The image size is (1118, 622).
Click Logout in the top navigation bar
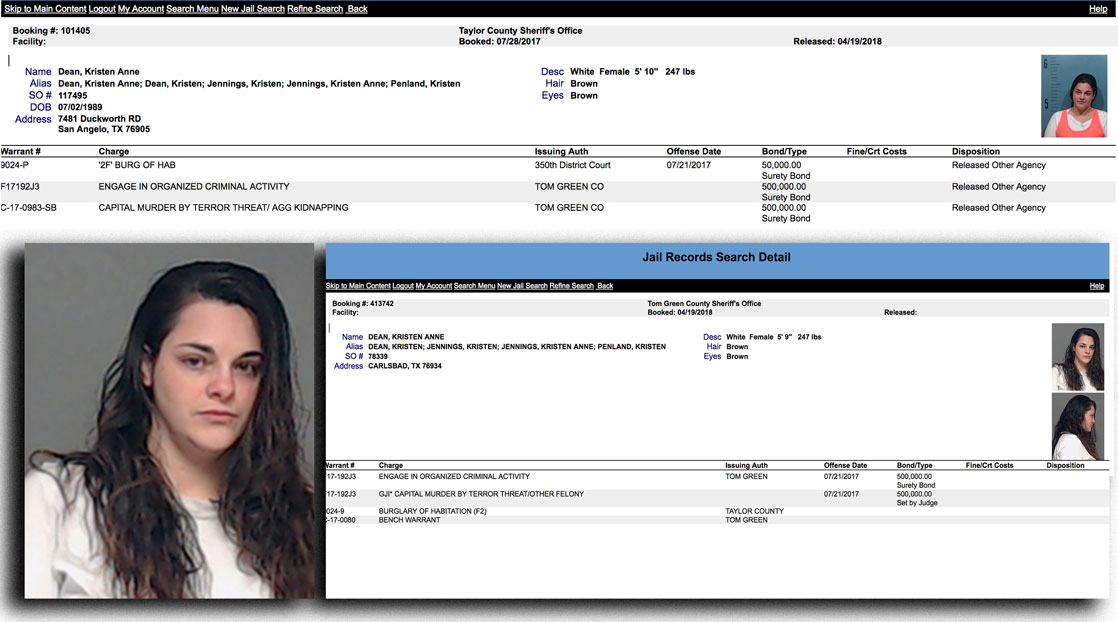101,9
